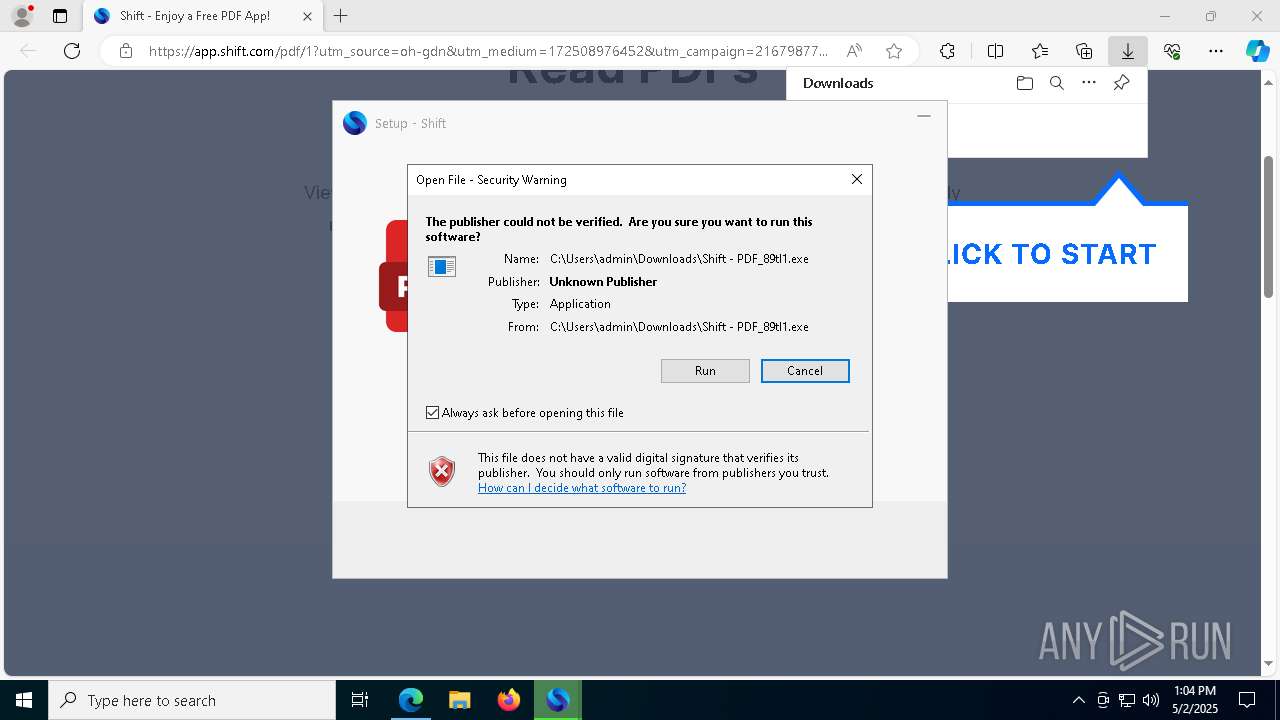The width and height of the screenshot is (1280, 720).
Task: Click Shift app on taskbar
Action: [557, 700]
